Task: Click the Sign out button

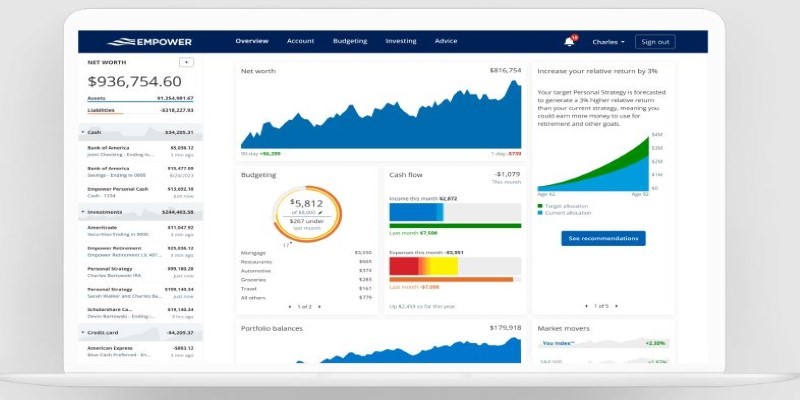Action: tap(655, 42)
